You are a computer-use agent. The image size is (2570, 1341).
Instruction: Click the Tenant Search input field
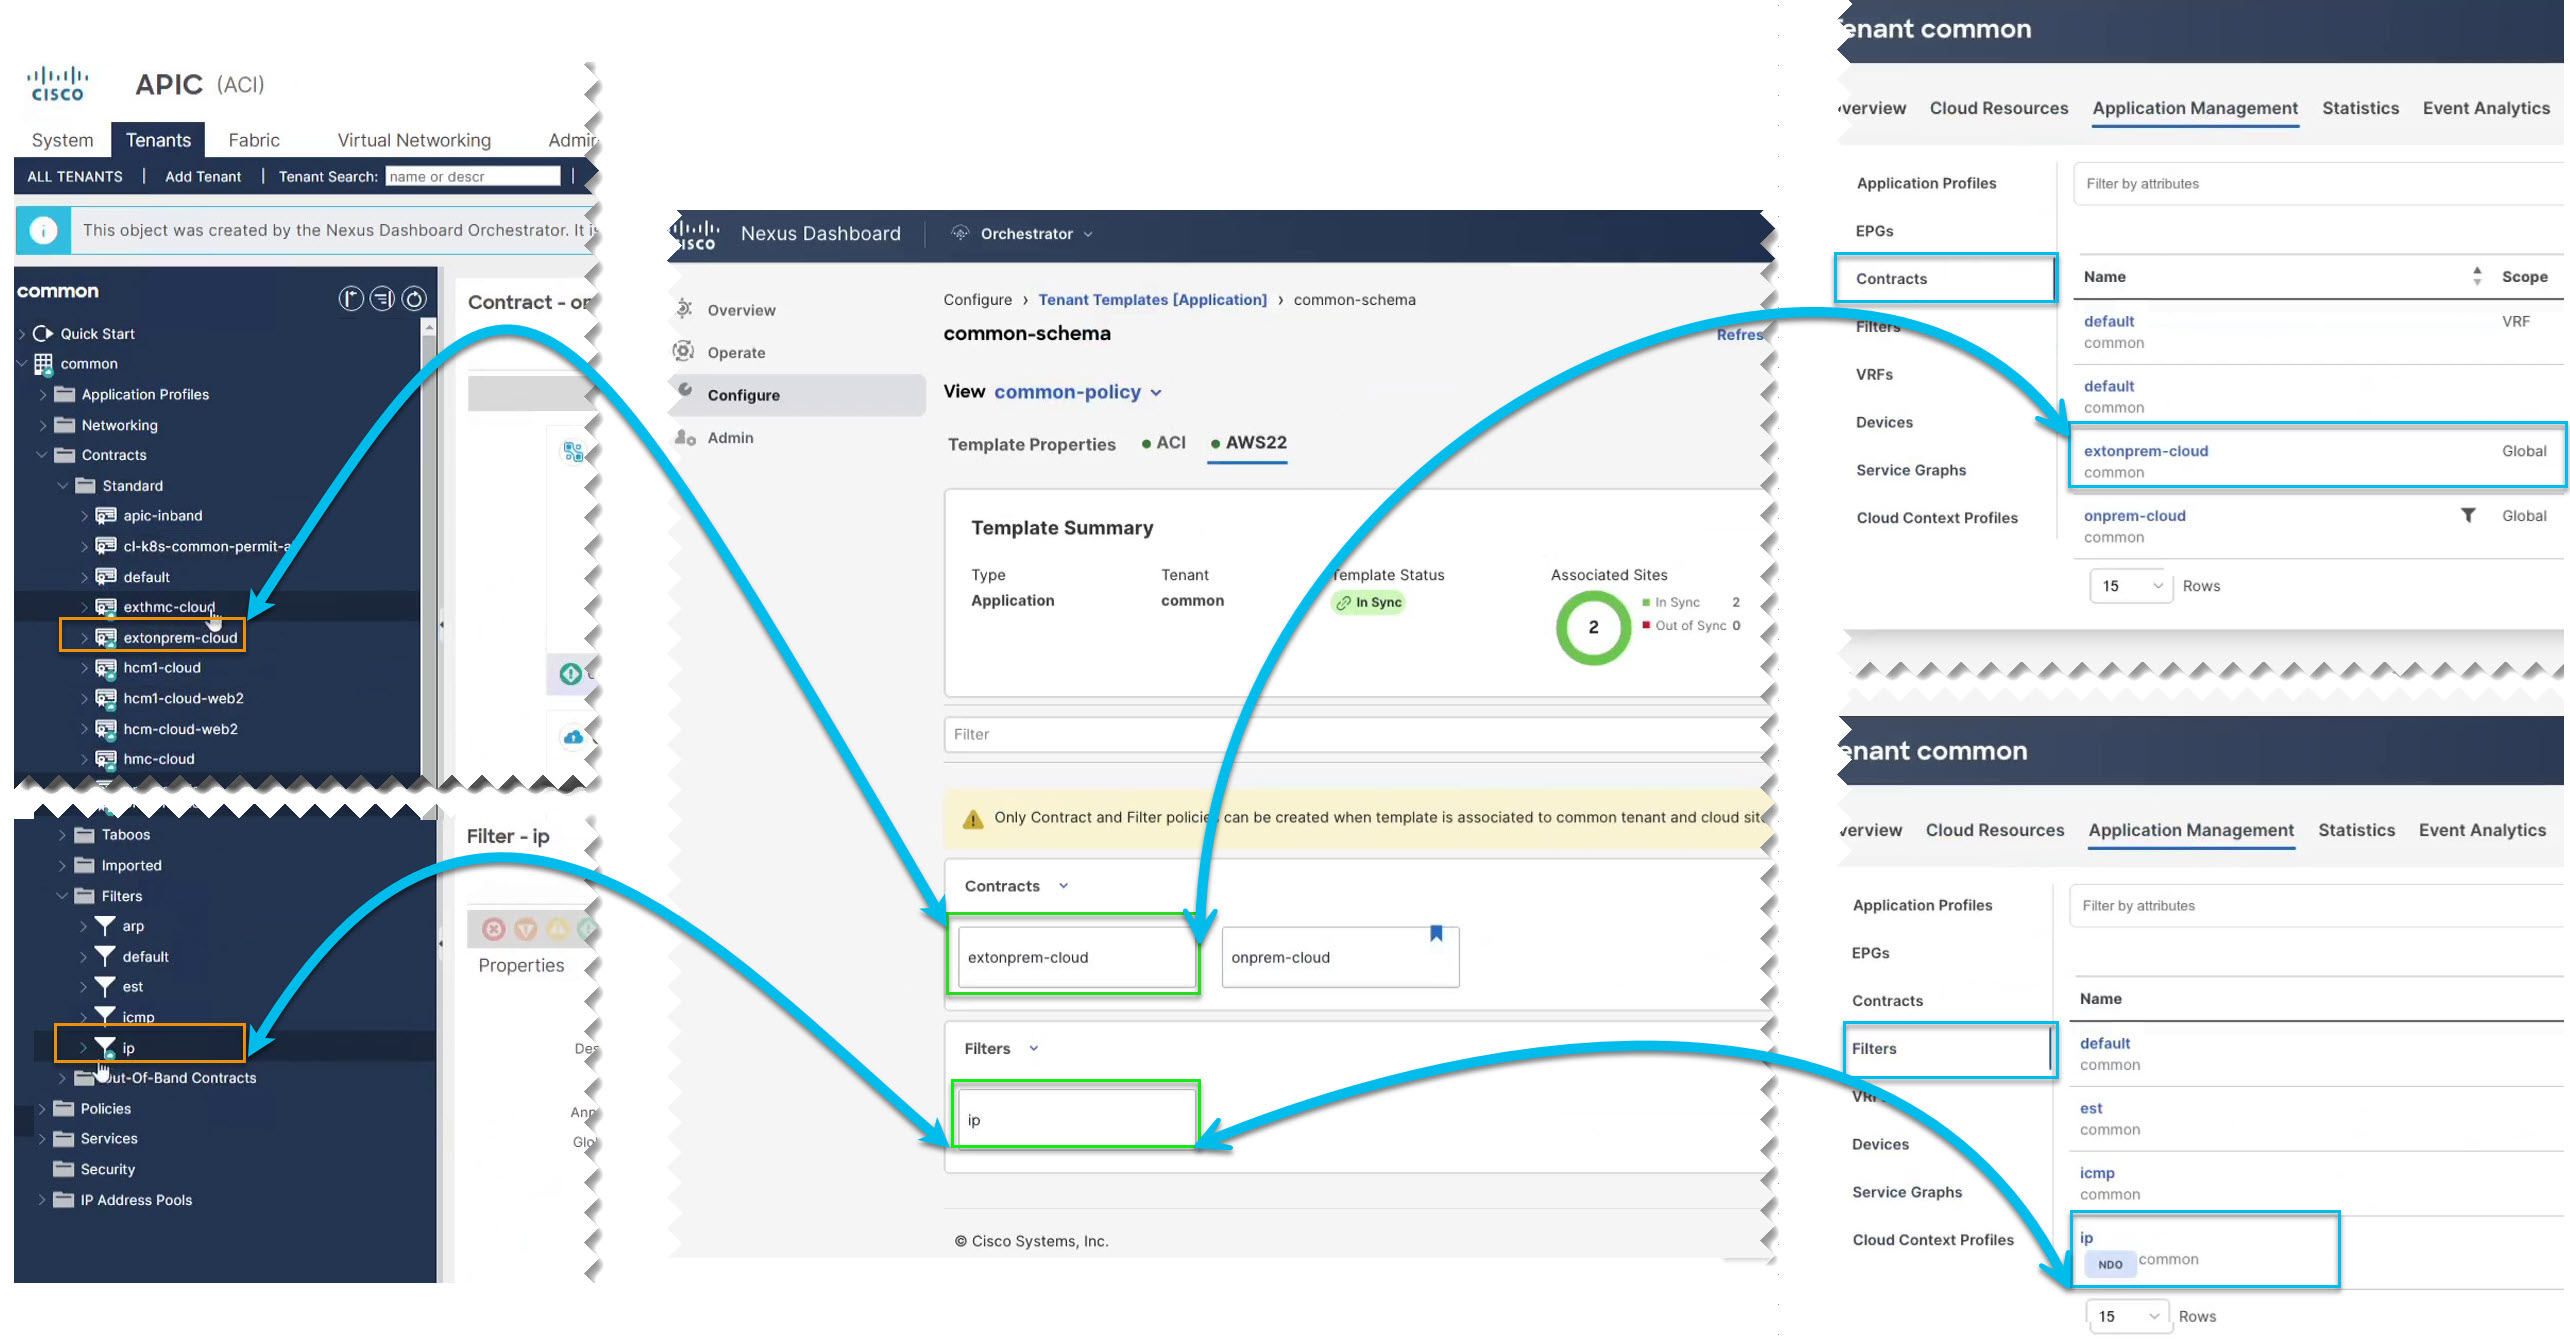point(472,176)
